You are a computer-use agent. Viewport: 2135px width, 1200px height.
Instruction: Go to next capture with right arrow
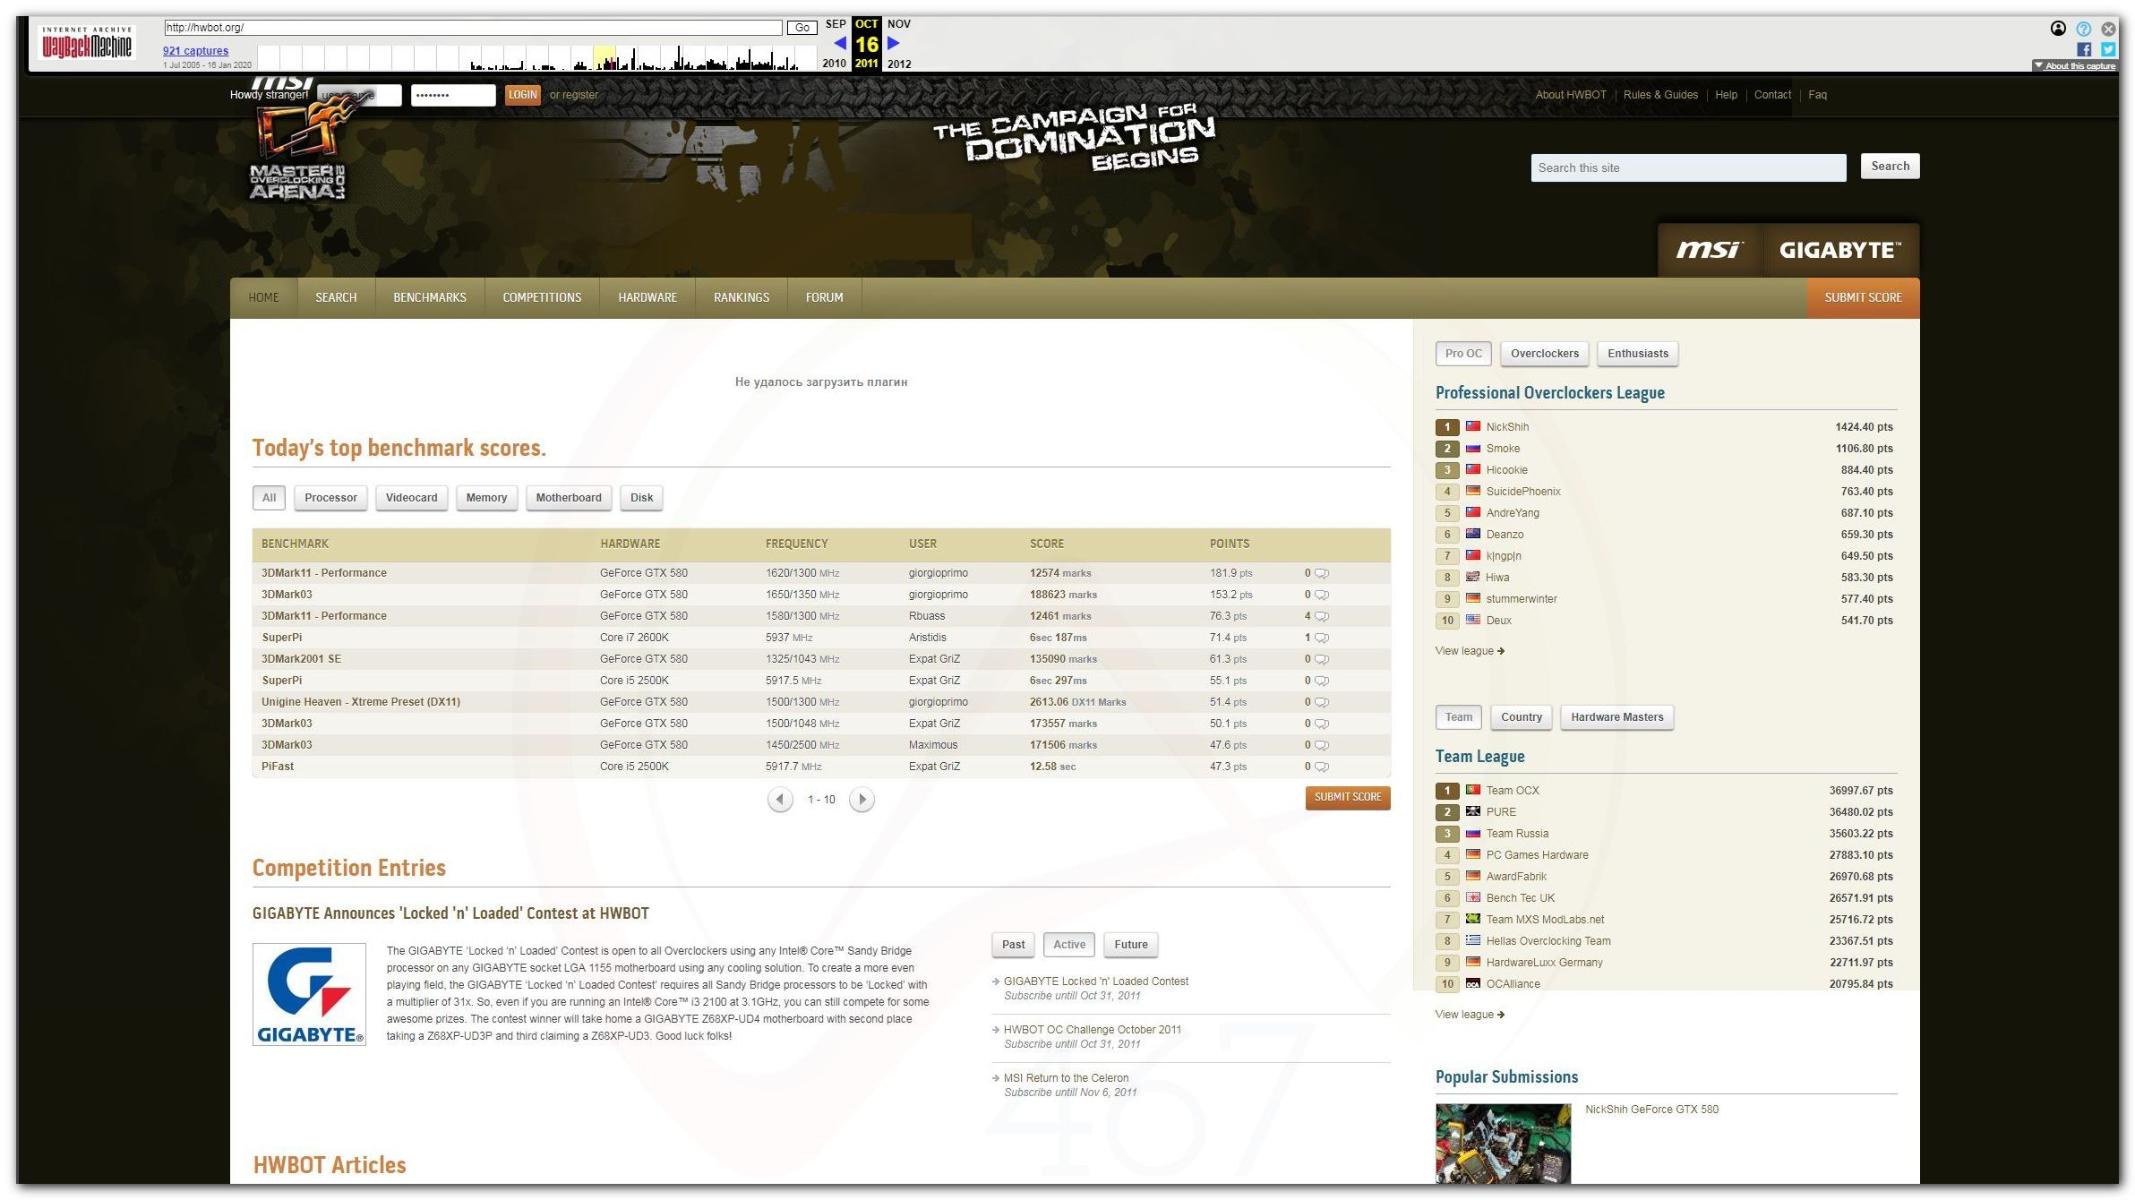(x=894, y=43)
